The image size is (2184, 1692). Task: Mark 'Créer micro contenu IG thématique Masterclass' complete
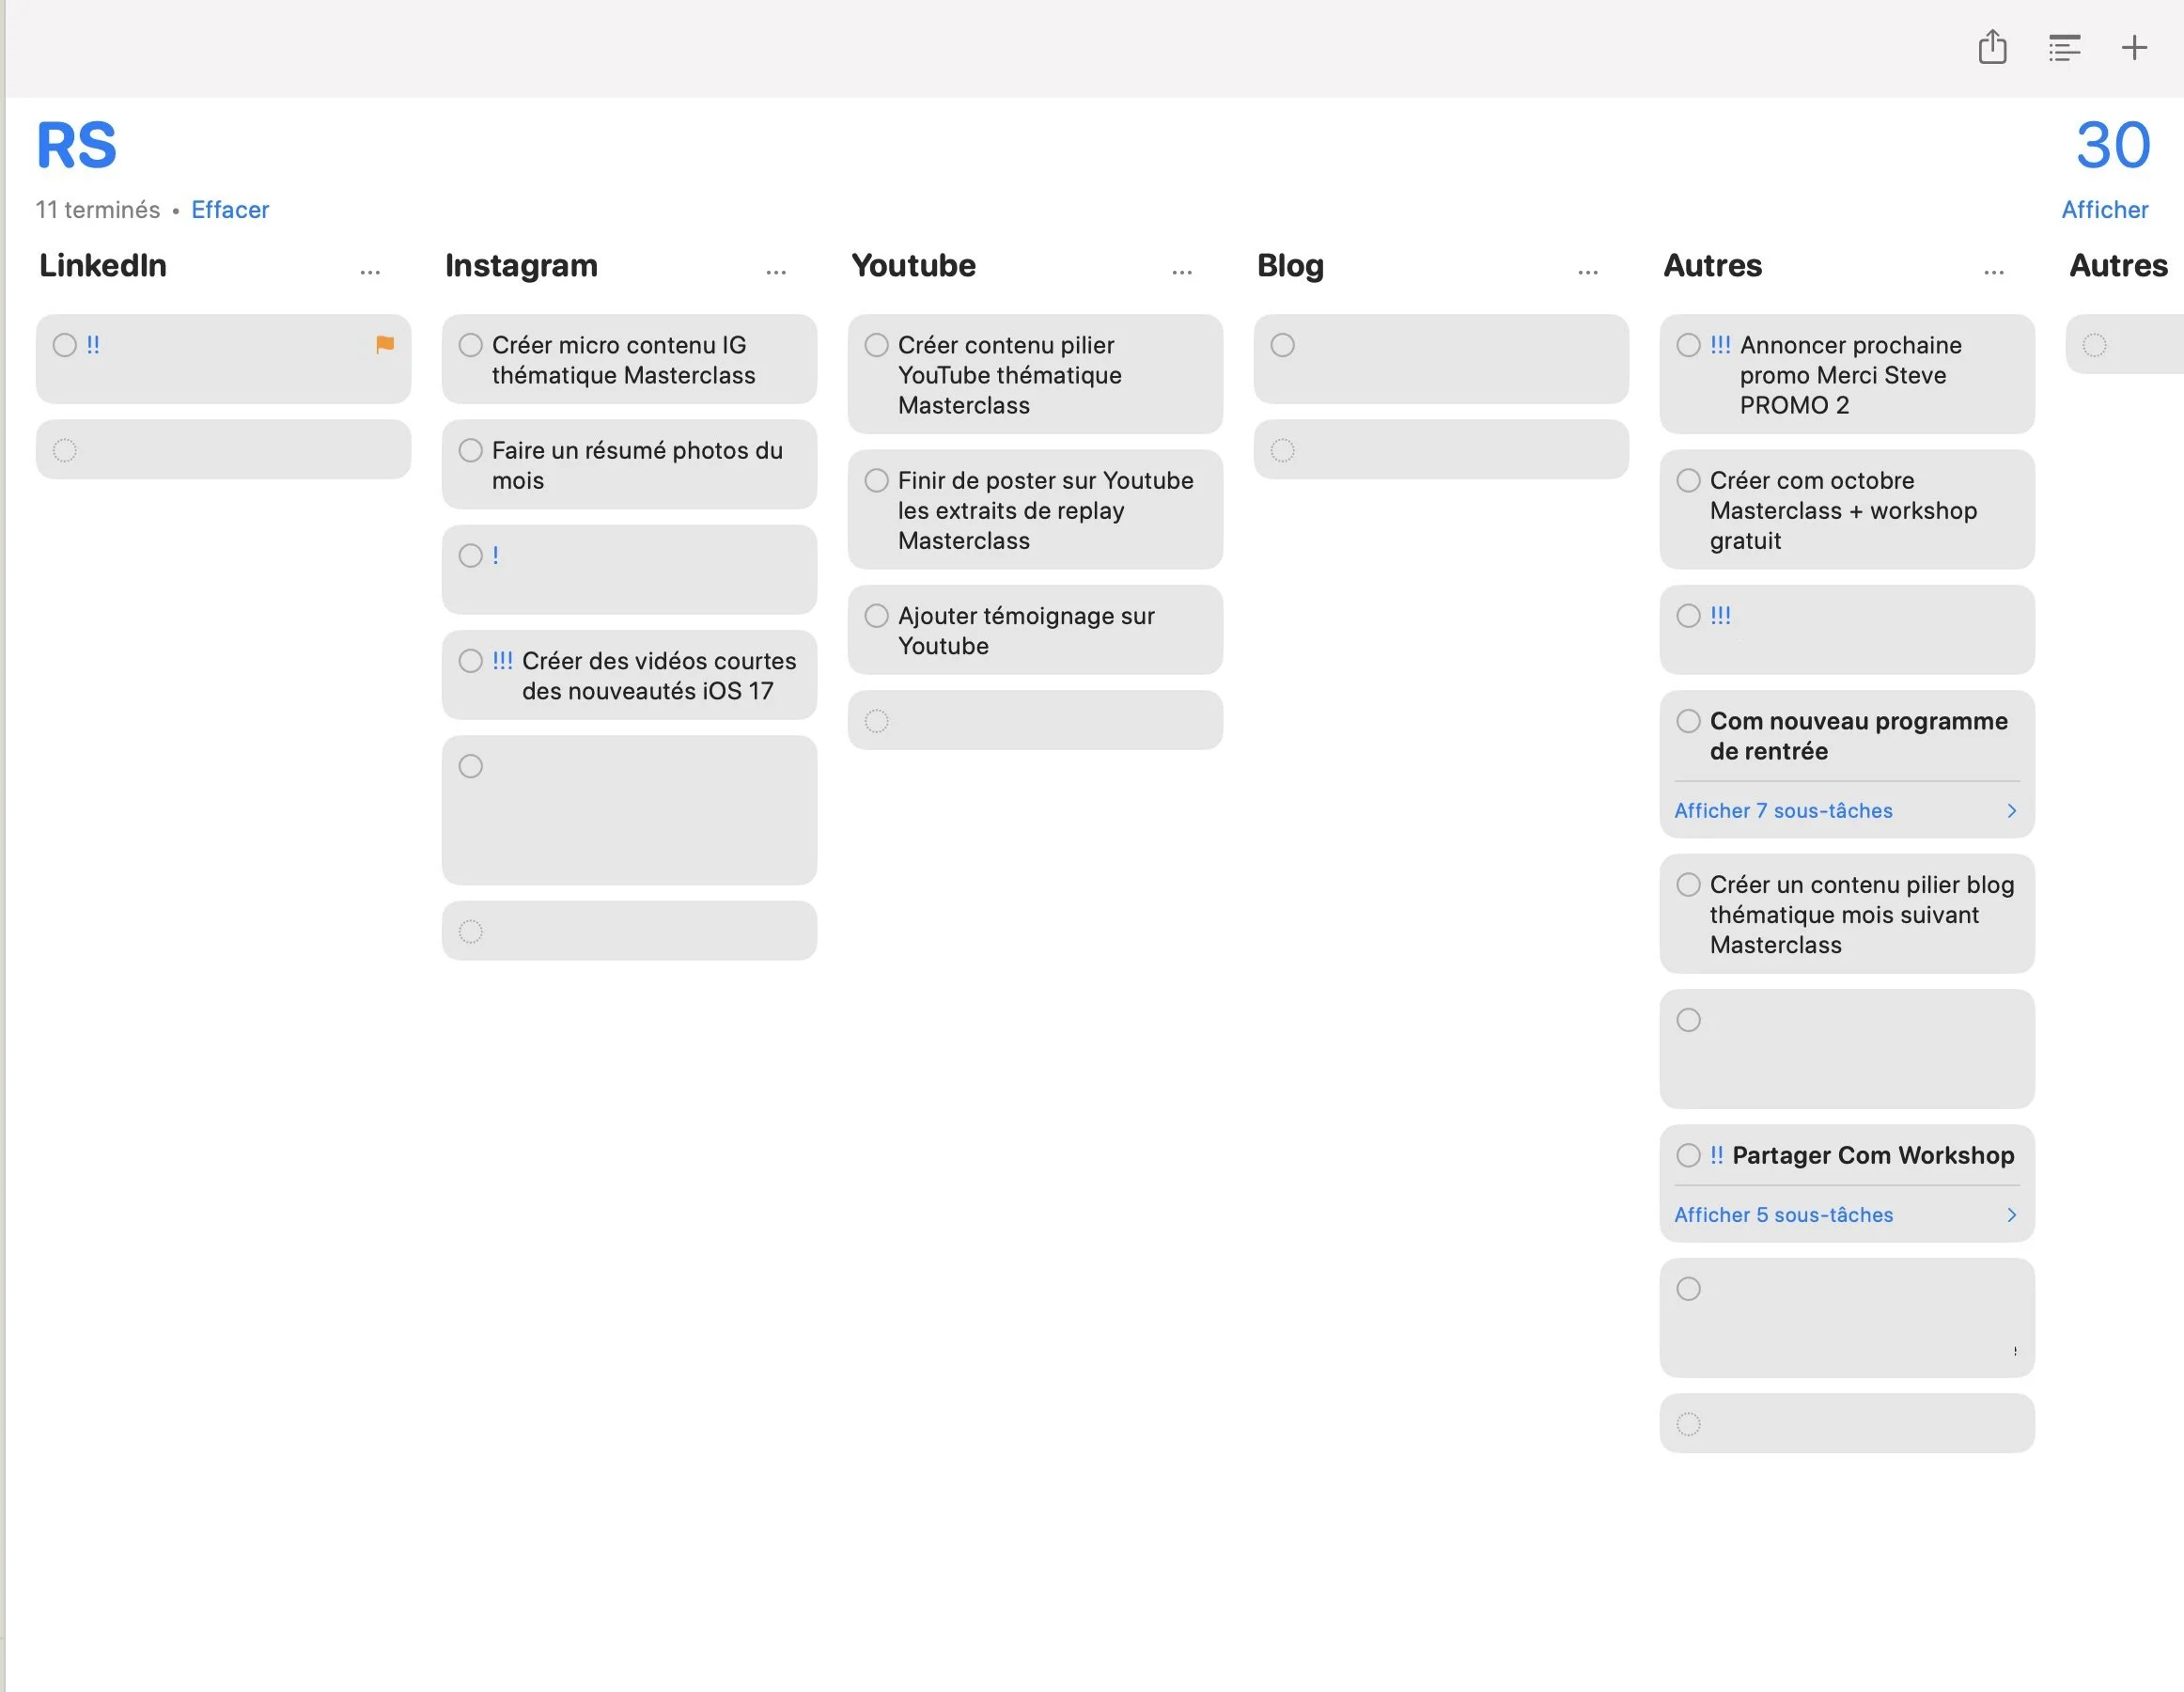[x=470, y=345]
